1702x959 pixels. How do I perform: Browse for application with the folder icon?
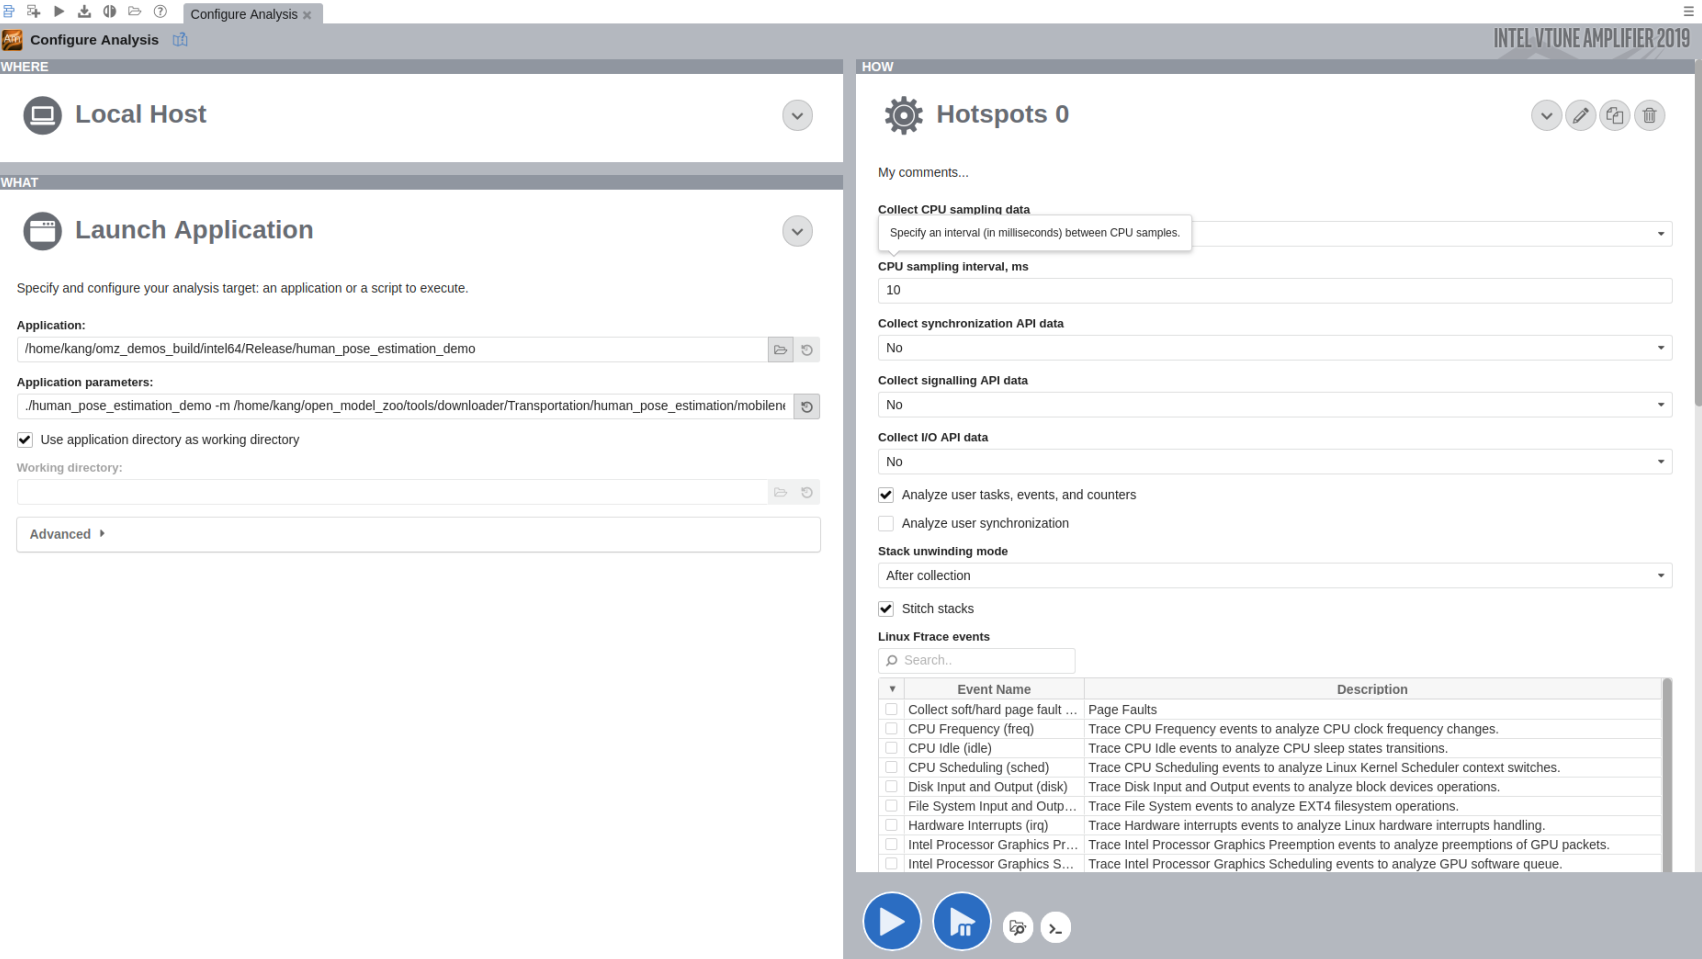[781, 350]
